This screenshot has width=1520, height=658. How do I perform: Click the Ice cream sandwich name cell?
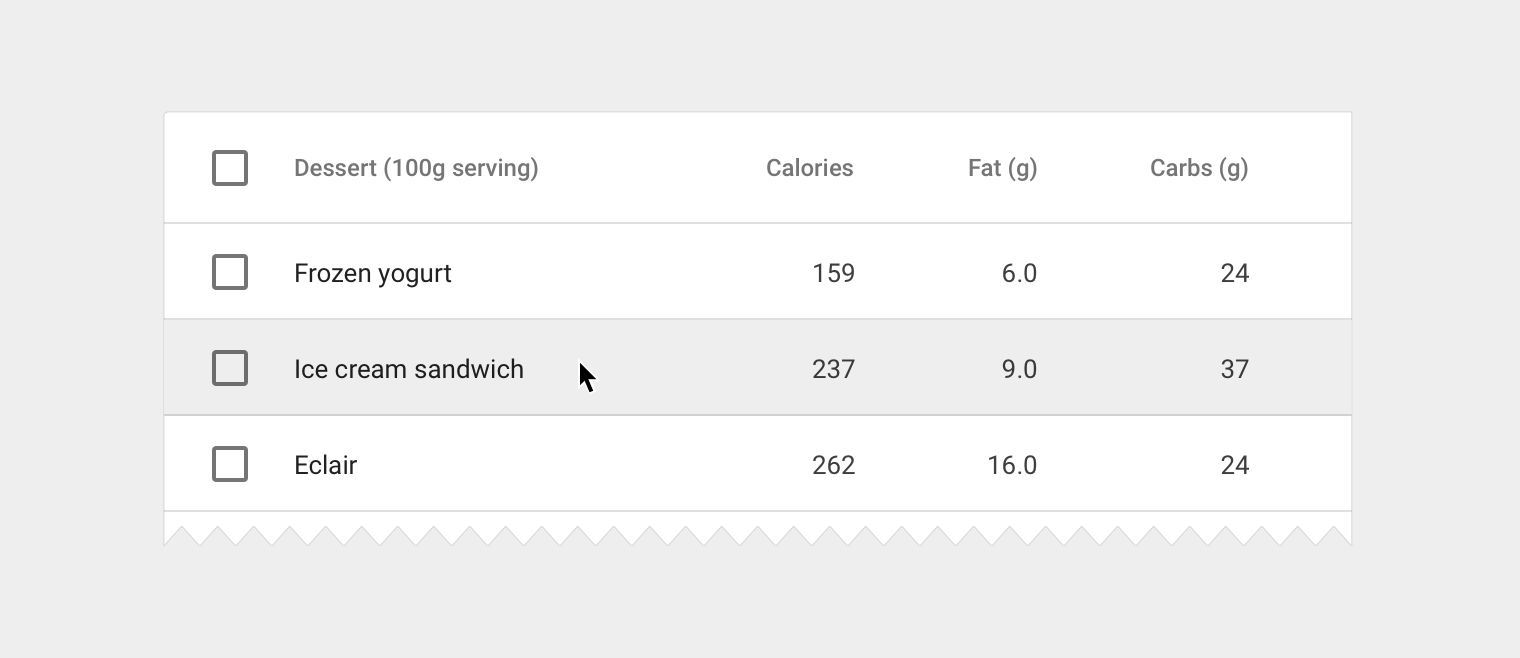(x=409, y=369)
